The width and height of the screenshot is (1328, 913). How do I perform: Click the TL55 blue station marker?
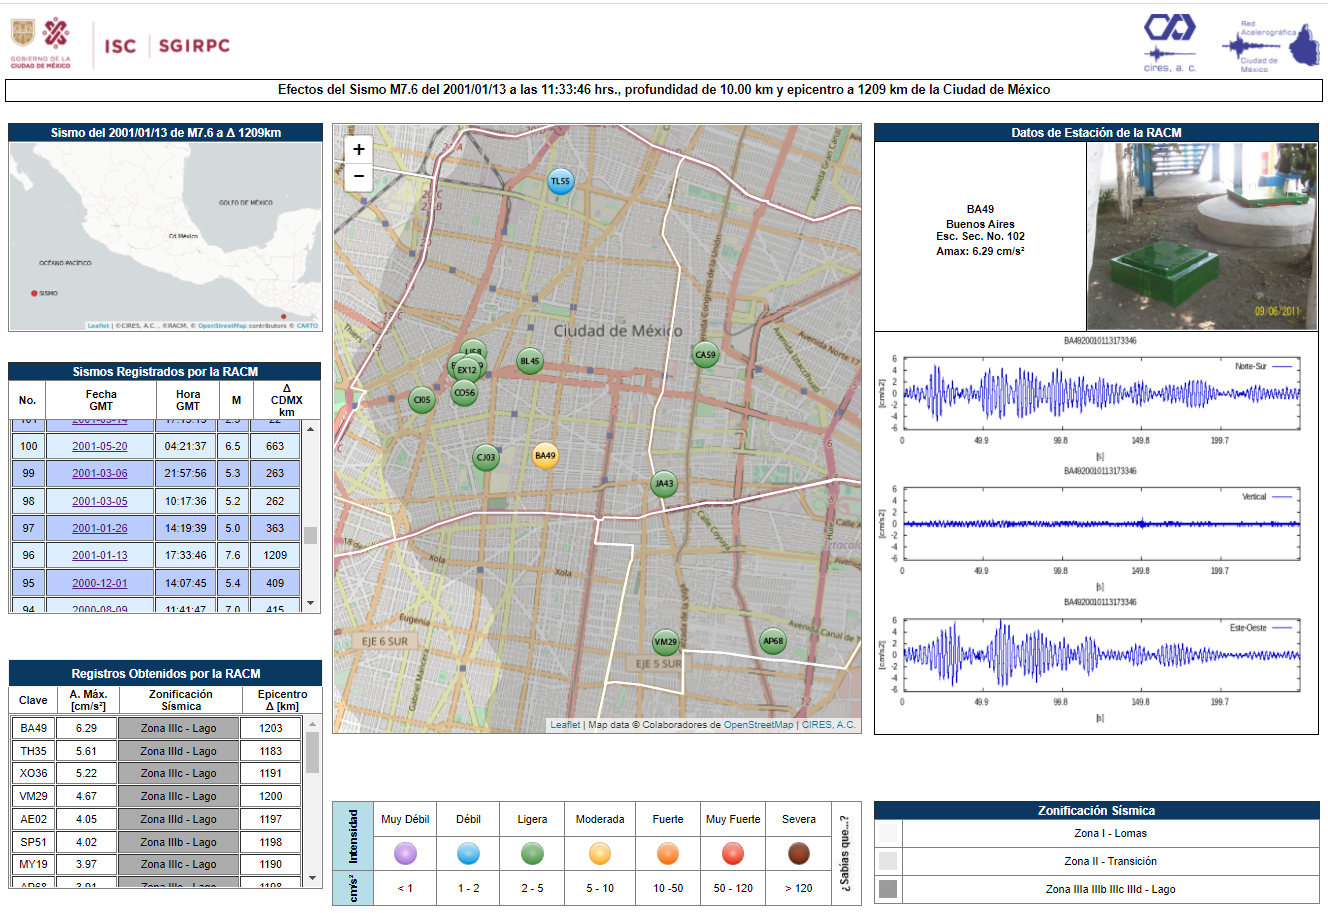pyautogui.click(x=560, y=182)
